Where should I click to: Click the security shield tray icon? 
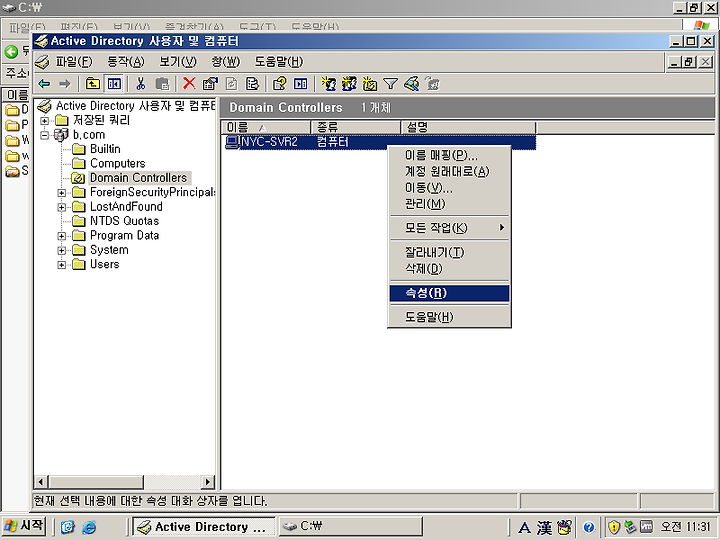(x=614, y=527)
